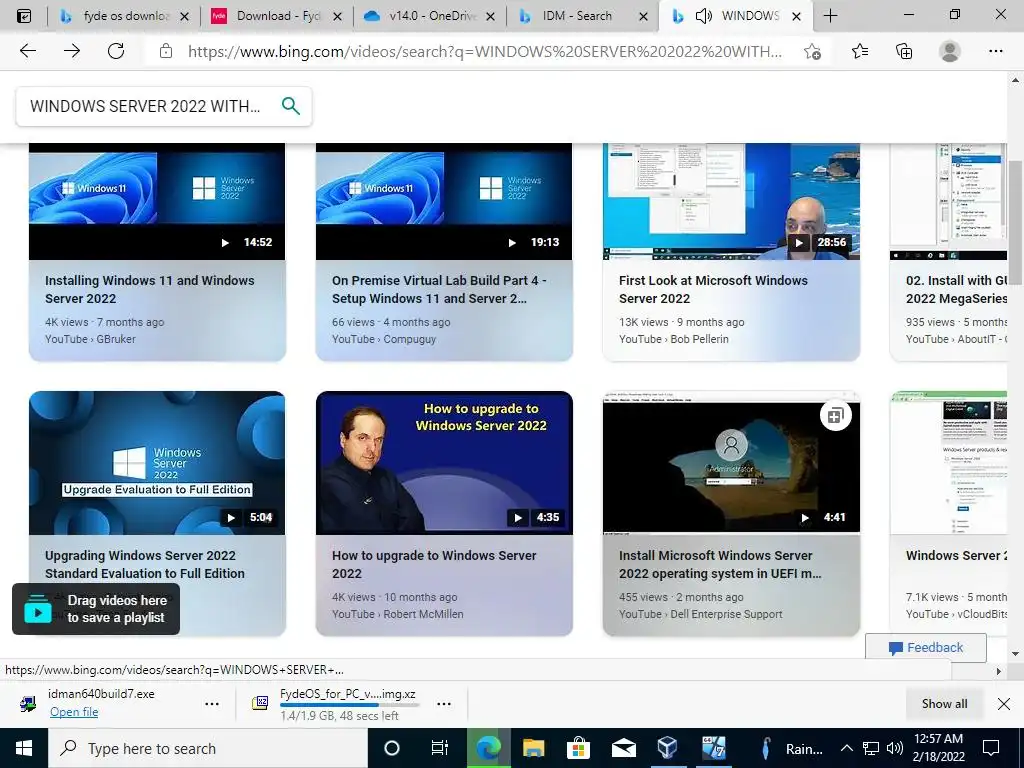The width and height of the screenshot is (1024, 768).
Task: Click the drag videos playlist panel
Action: (x=96, y=609)
